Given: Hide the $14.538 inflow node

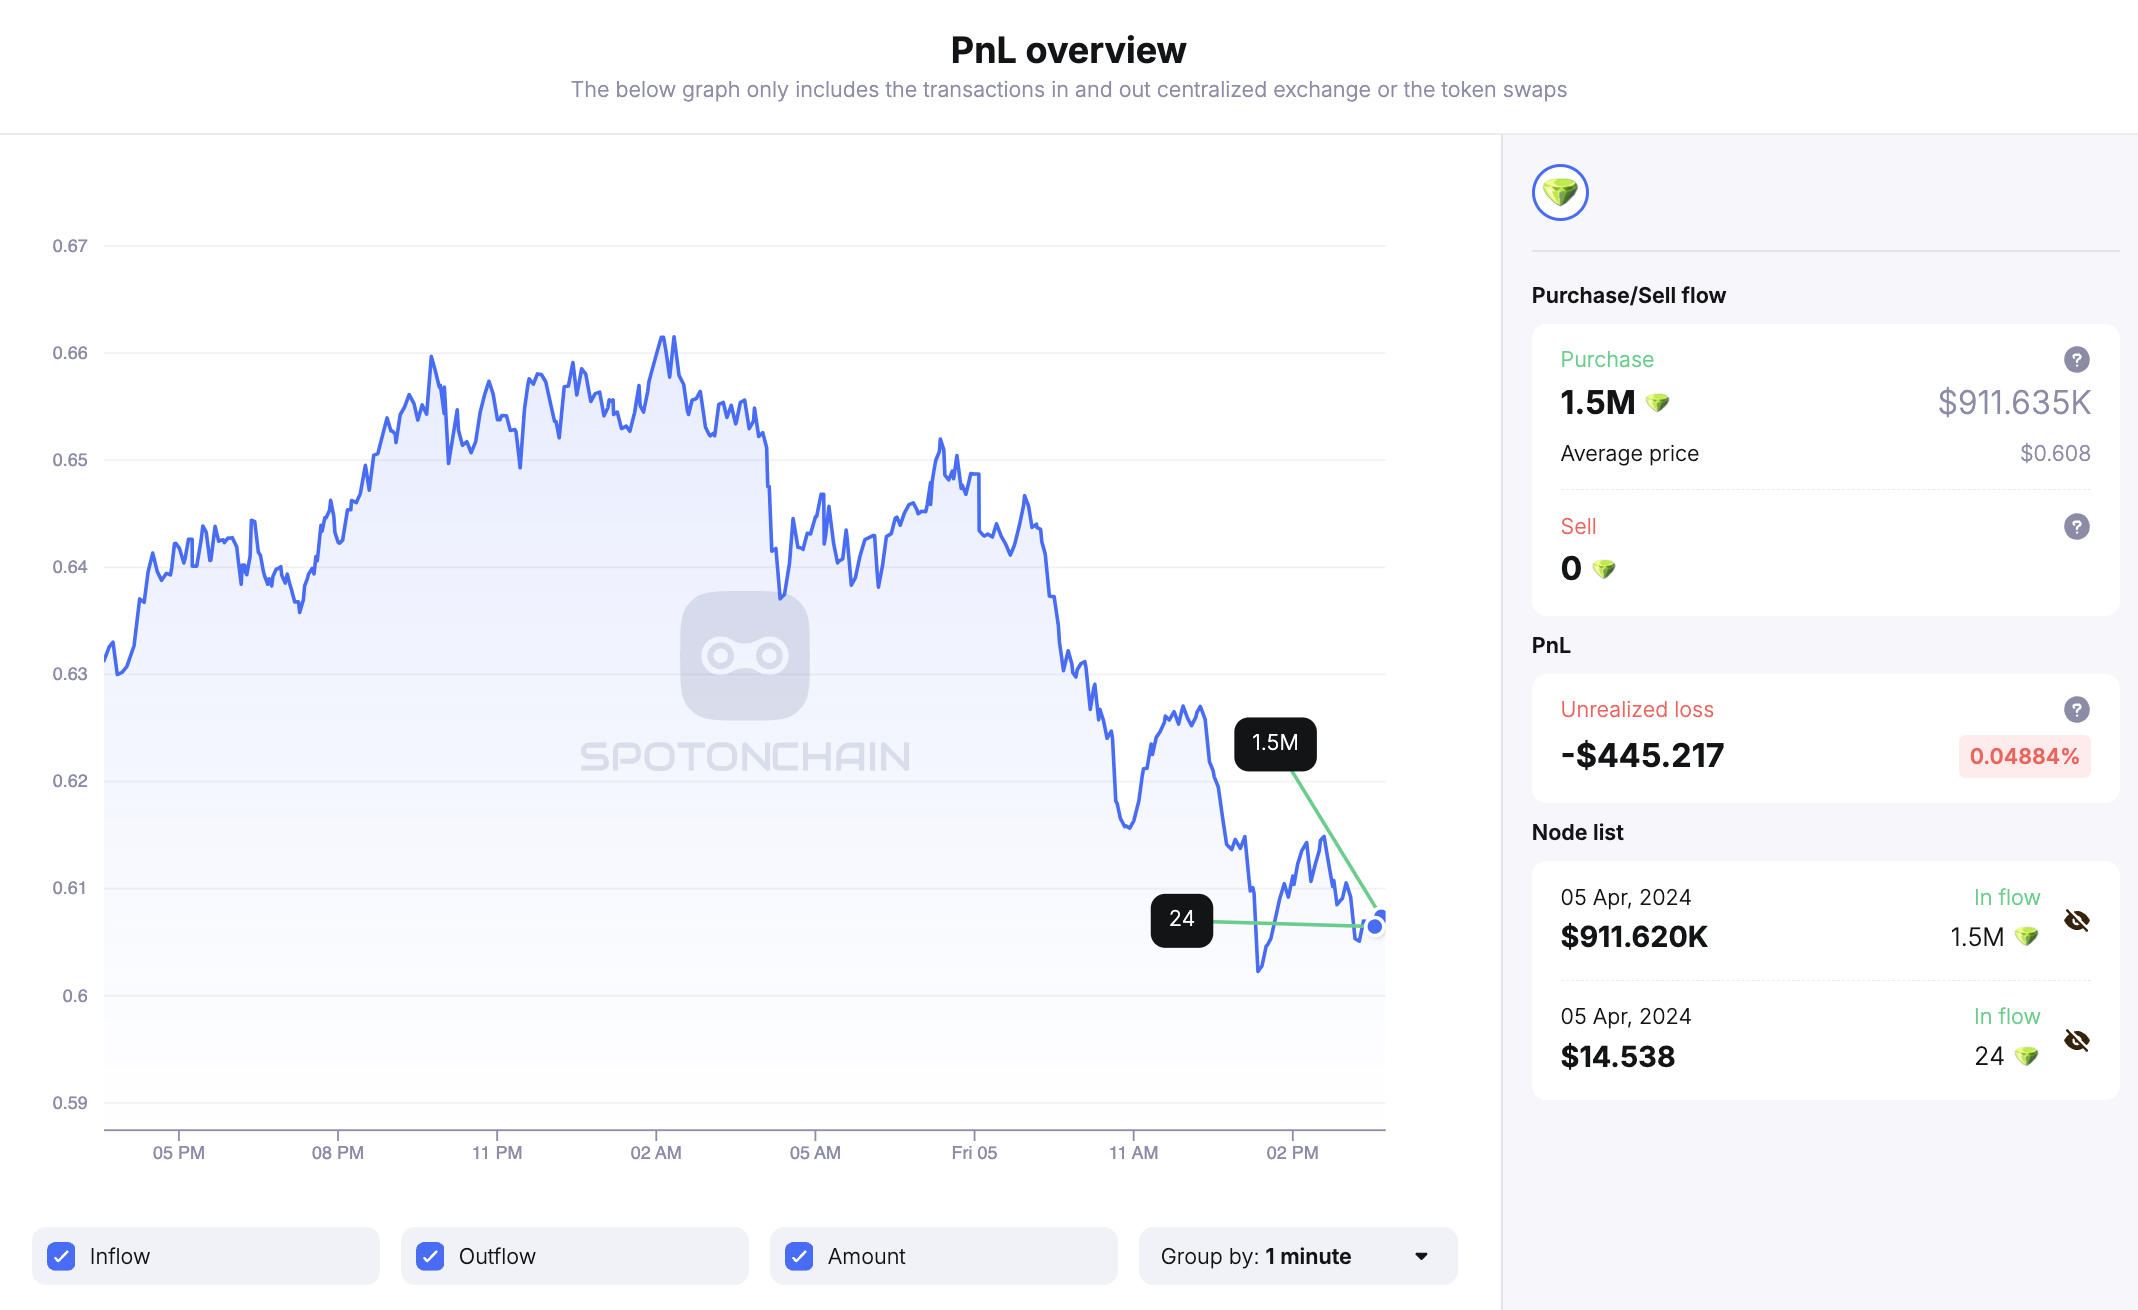Looking at the screenshot, I should (2077, 1040).
